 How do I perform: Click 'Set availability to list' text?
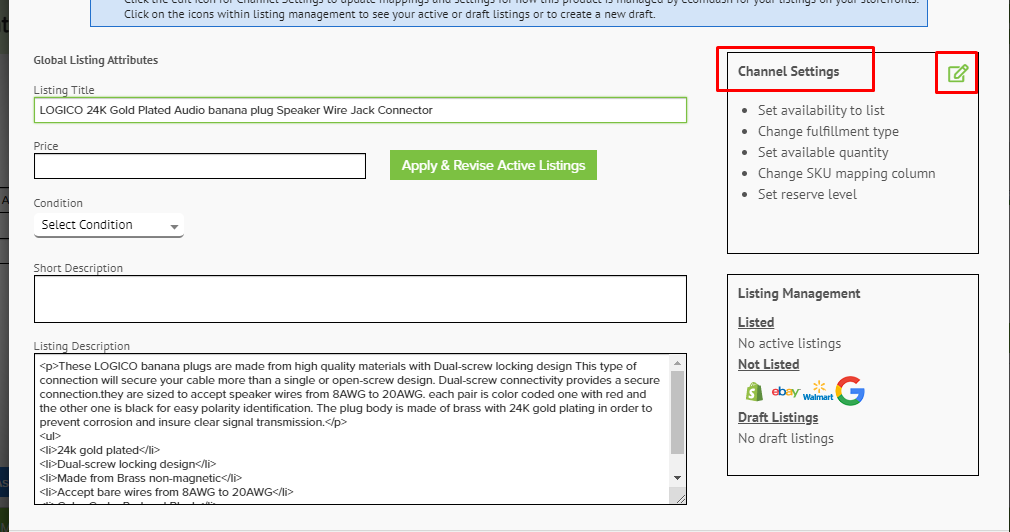point(821,111)
